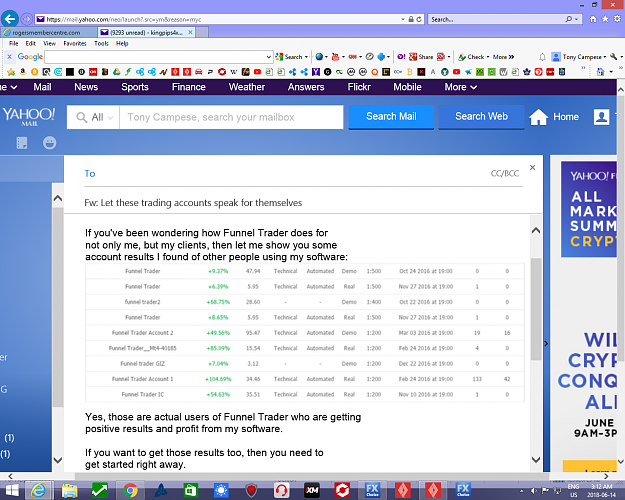Click the Google toolbar Share button
This screenshot has width=625, height=500.
tap(421, 57)
